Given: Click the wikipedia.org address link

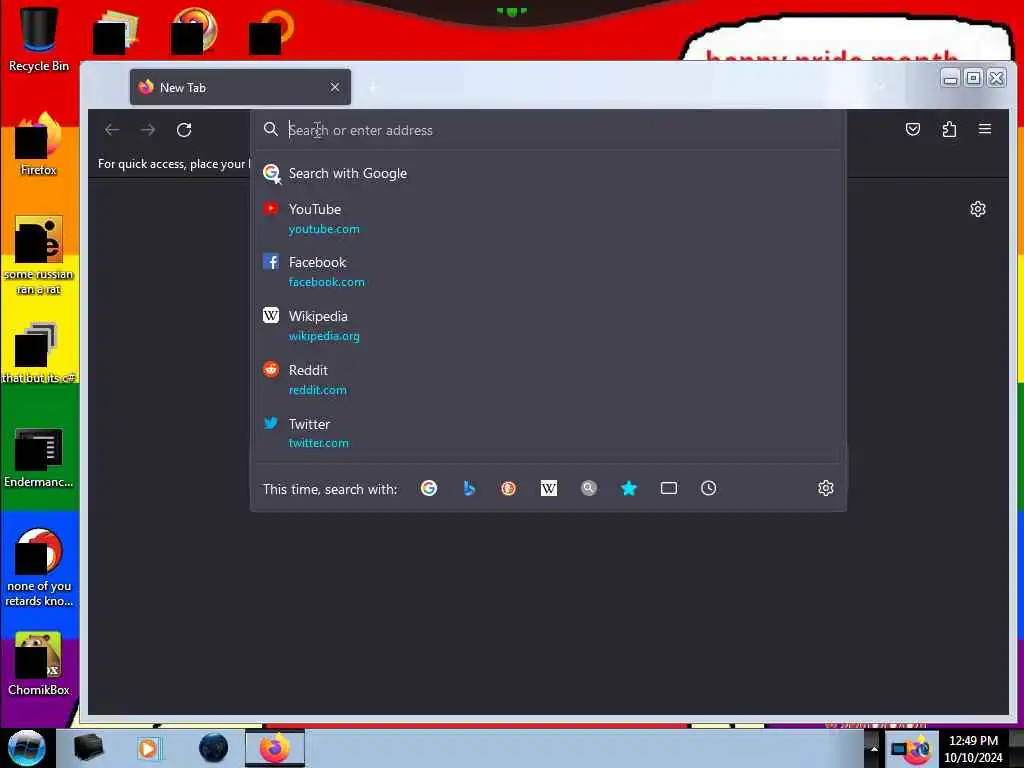Looking at the screenshot, I should point(324,336).
